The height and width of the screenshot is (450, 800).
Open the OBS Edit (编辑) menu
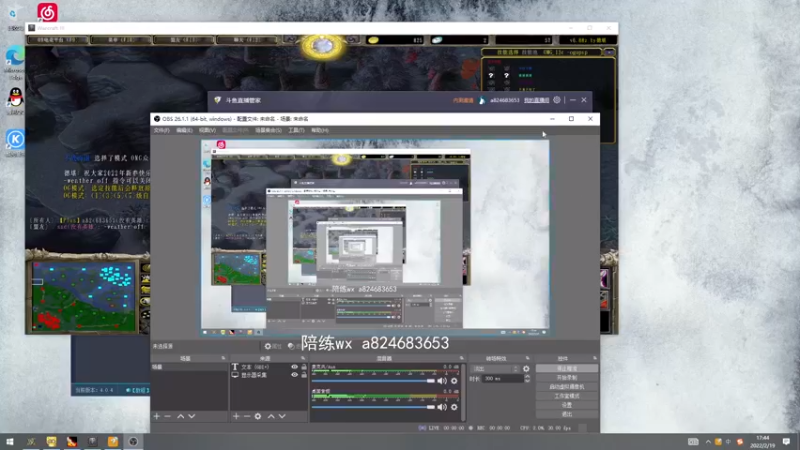click(x=184, y=131)
